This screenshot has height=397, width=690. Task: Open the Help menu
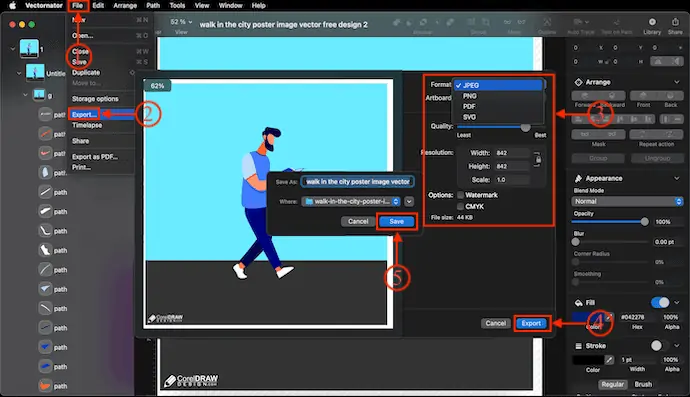(x=258, y=5)
